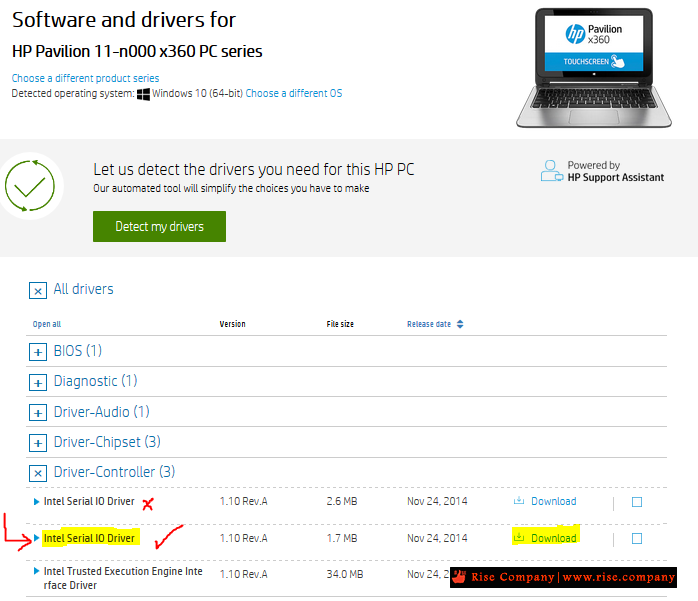Viewport: 698px width, 601px height.
Task: Click download icon for 1.7 MB driver
Action: click(x=519, y=537)
